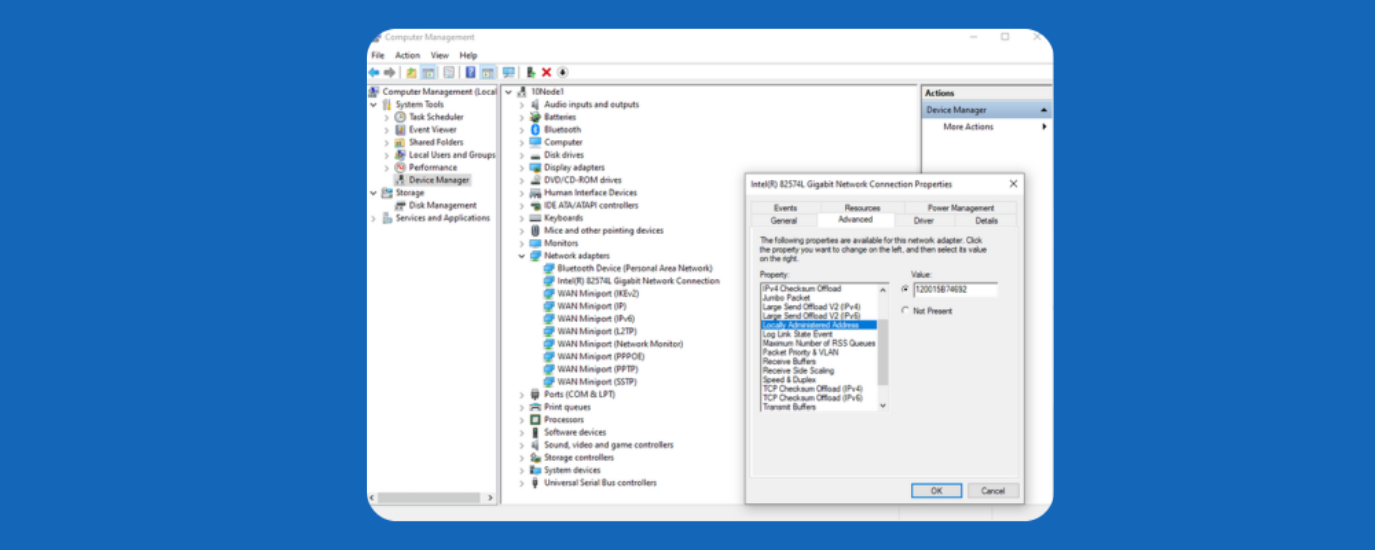Image resolution: width=1375 pixels, height=550 pixels.
Task: Click the Scan for hardware changes monitor icon
Action: [508, 73]
